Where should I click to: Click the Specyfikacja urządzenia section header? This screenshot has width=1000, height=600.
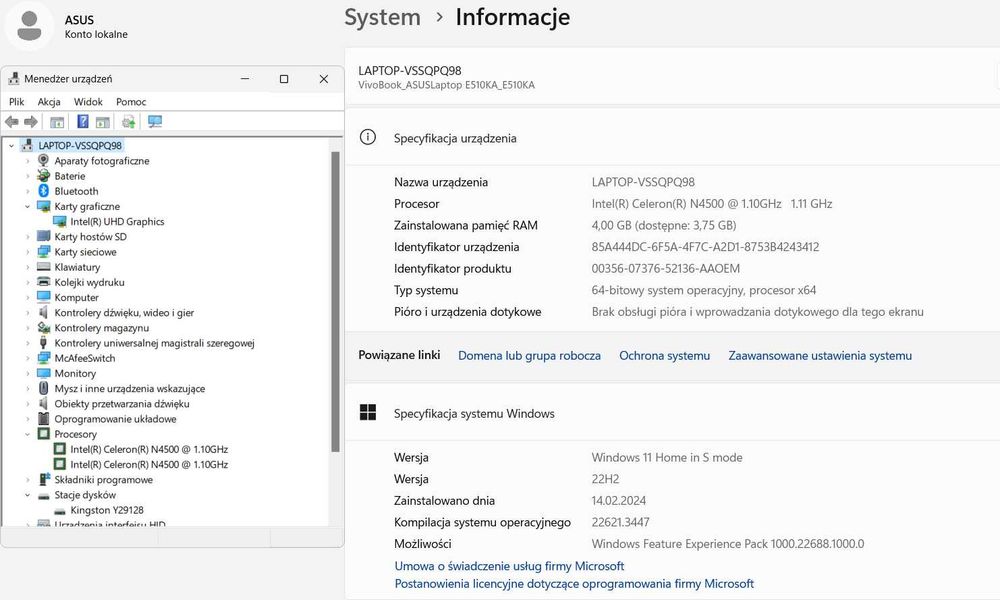coord(455,138)
